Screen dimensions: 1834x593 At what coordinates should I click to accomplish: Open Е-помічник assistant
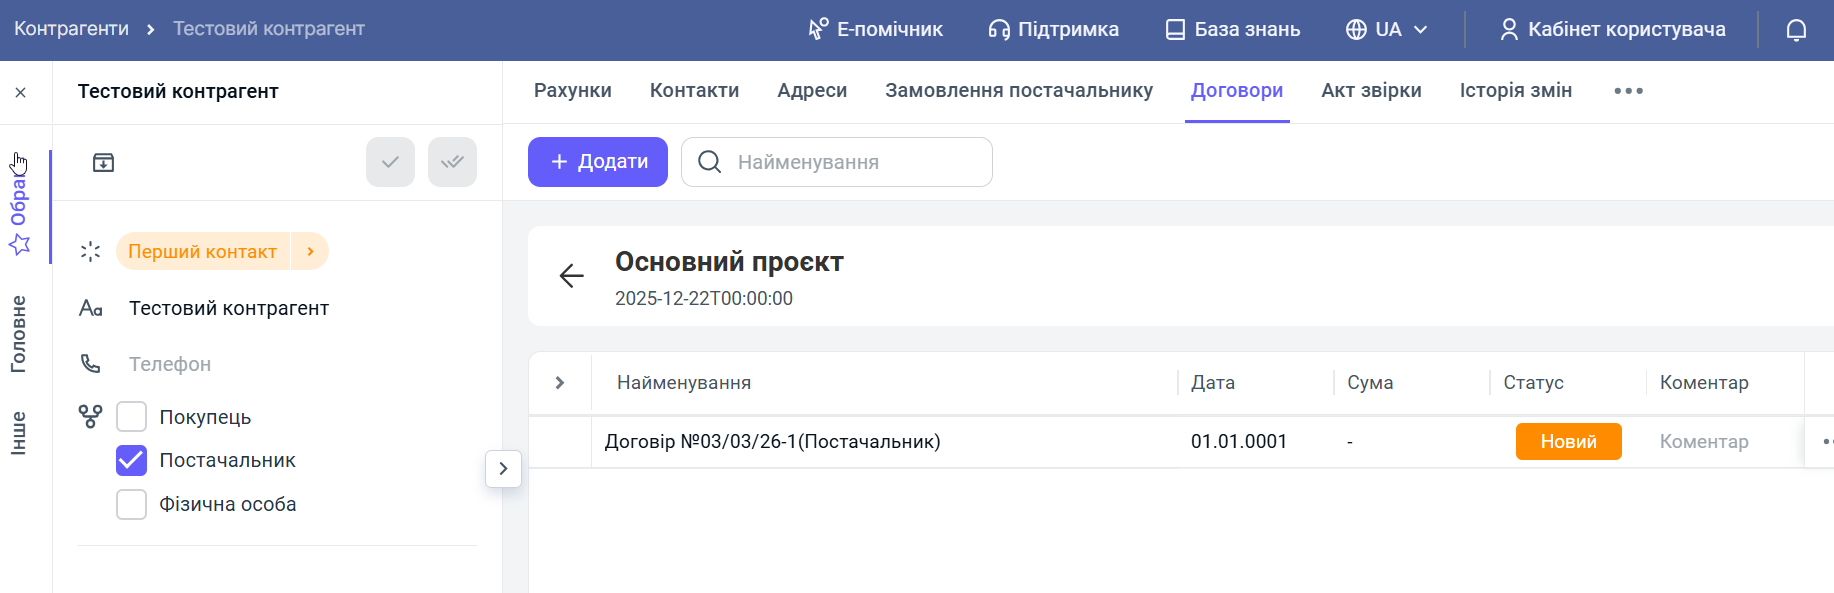tap(875, 30)
